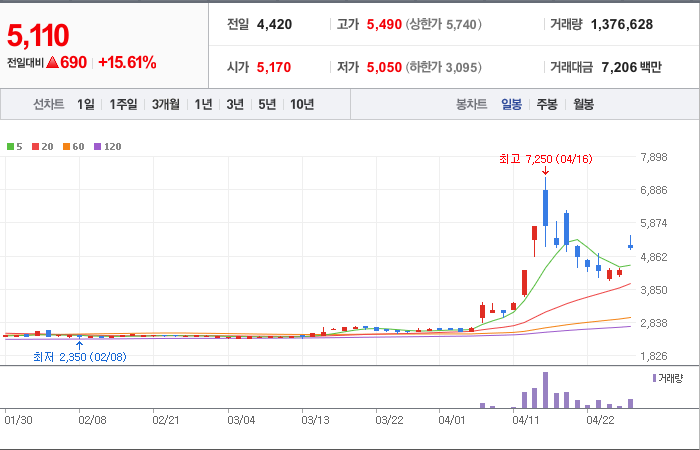Choose the 5년 chart period
This screenshot has width=700, height=450.
[267, 104]
